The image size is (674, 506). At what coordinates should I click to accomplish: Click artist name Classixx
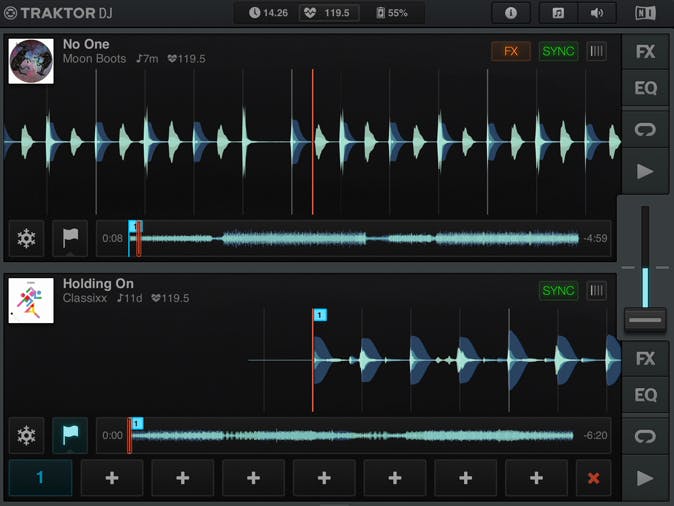(85, 298)
